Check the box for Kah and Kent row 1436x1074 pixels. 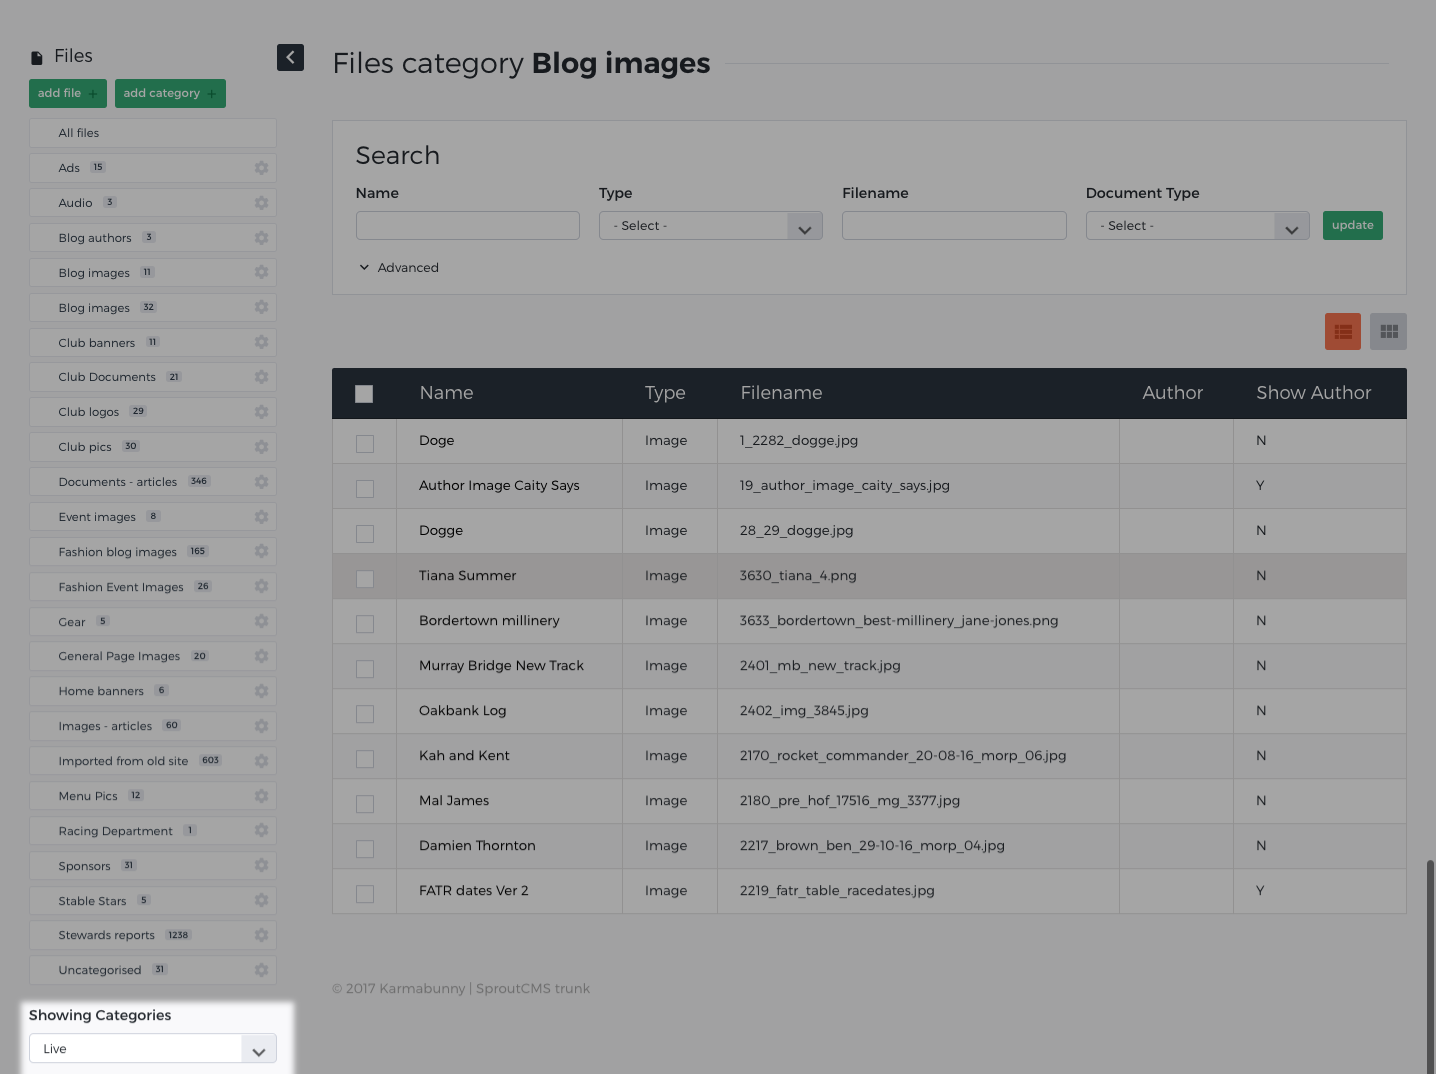(365, 759)
